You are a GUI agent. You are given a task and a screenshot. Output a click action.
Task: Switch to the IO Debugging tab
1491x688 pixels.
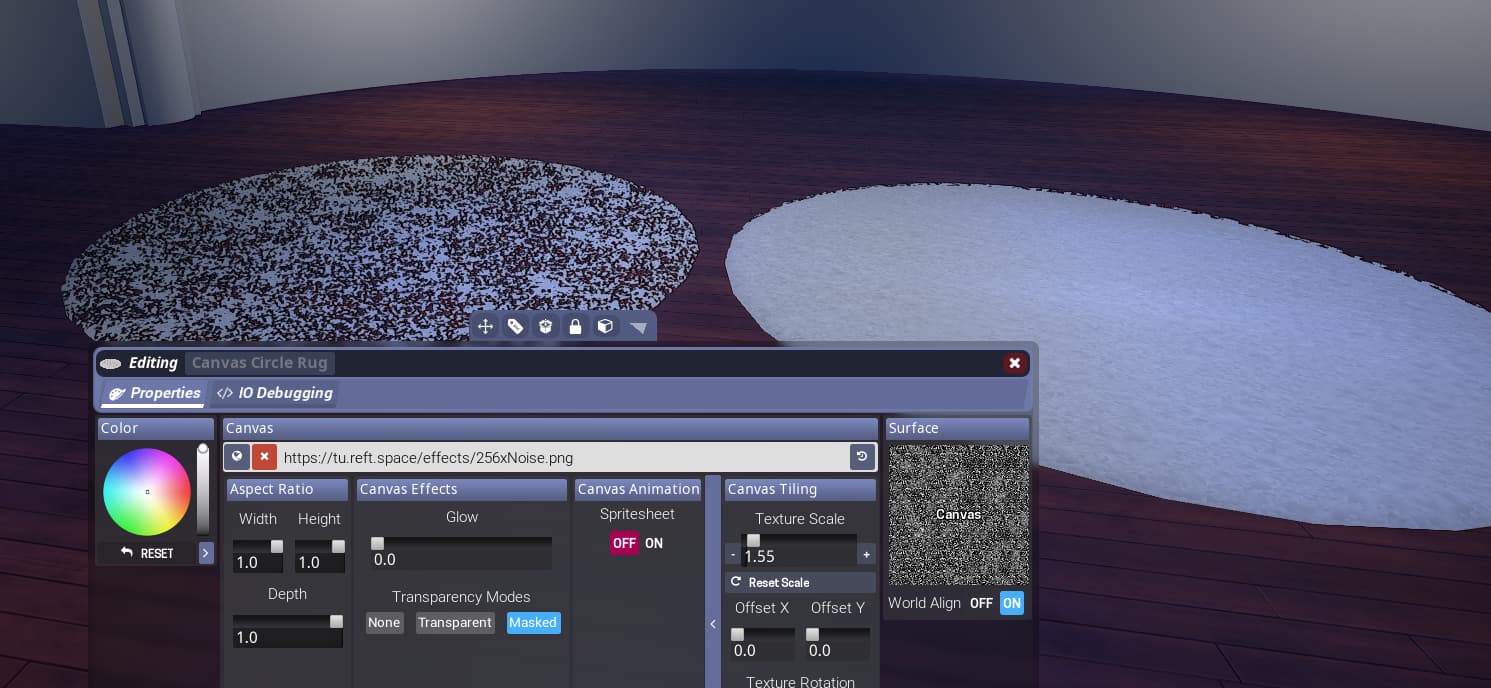coord(274,393)
